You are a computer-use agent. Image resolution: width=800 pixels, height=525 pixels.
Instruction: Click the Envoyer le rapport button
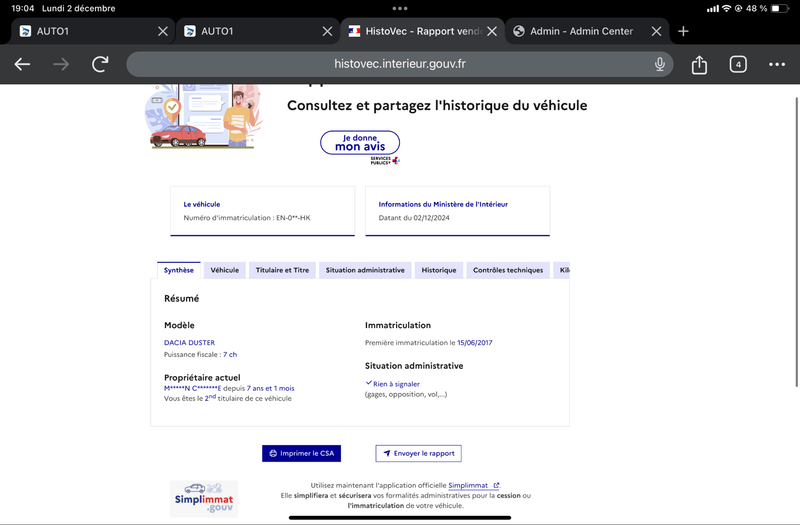click(x=418, y=453)
